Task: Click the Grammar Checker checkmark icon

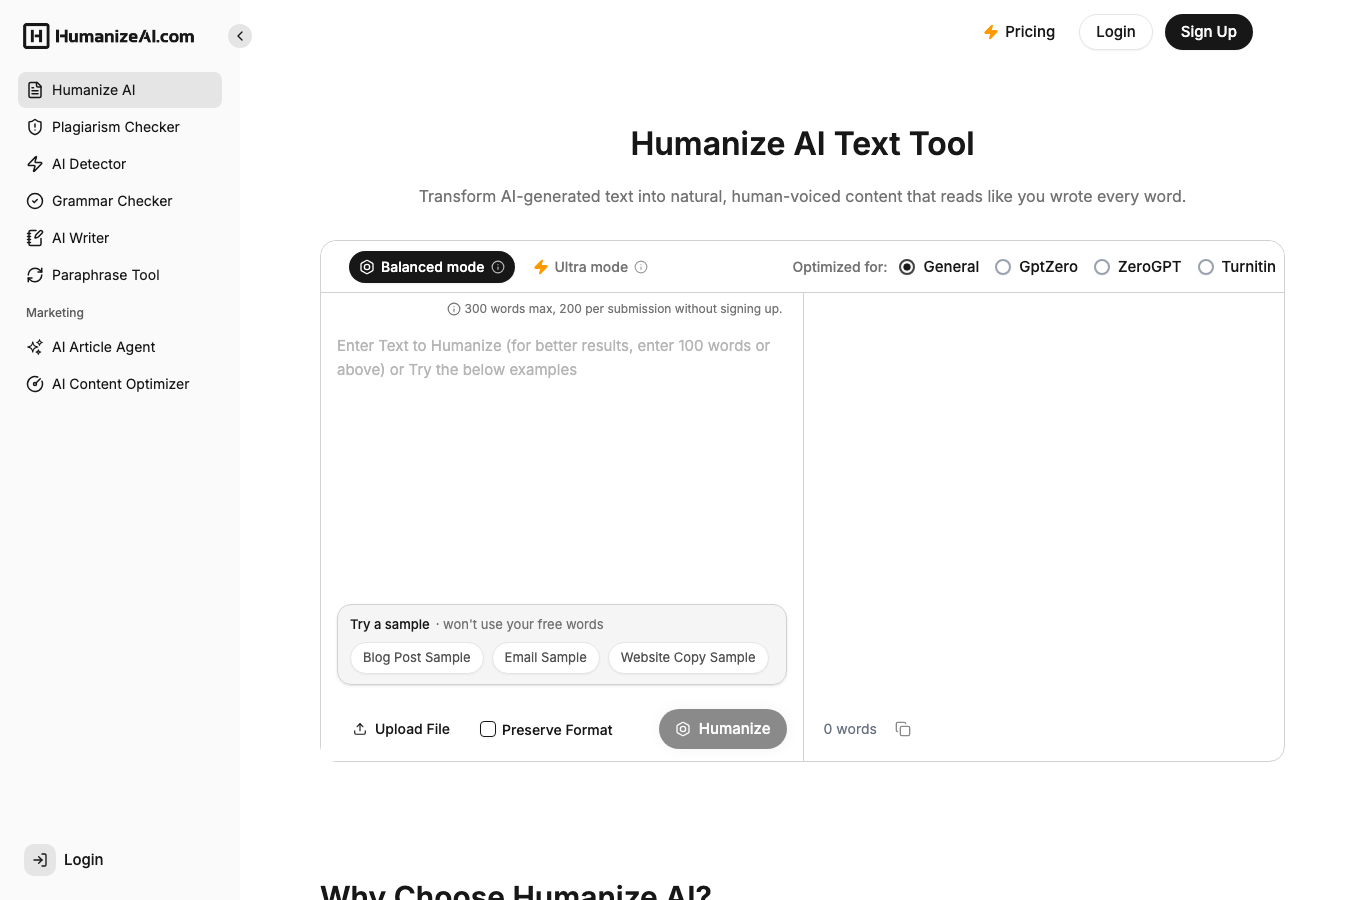Action: (35, 201)
